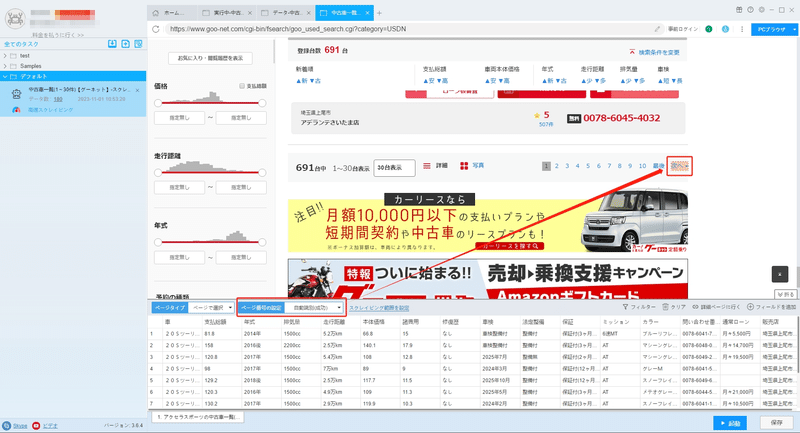Image resolution: width=800 pixels, height=433 pixels.
Task: Click 料金を払うに行く link
Action: coord(58,35)
